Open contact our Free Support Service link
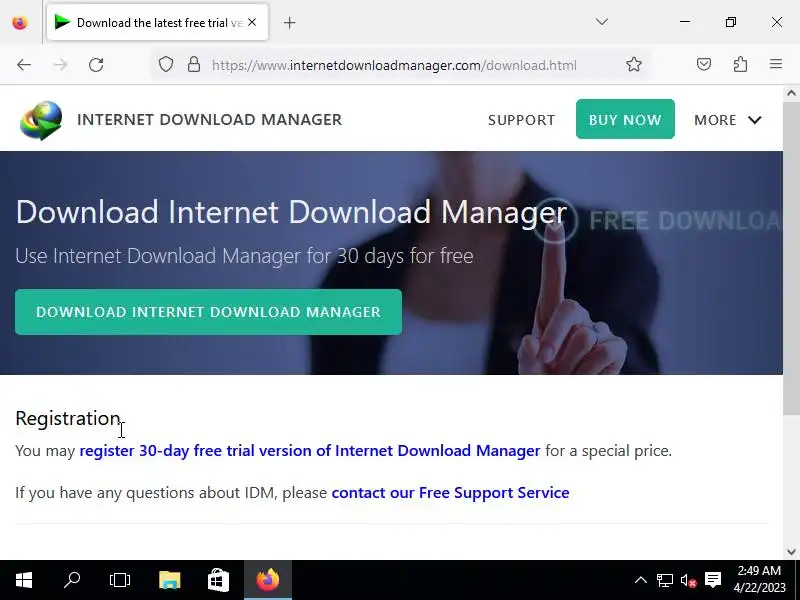Screen dimensions: 800x600 (x=451, y=493)
